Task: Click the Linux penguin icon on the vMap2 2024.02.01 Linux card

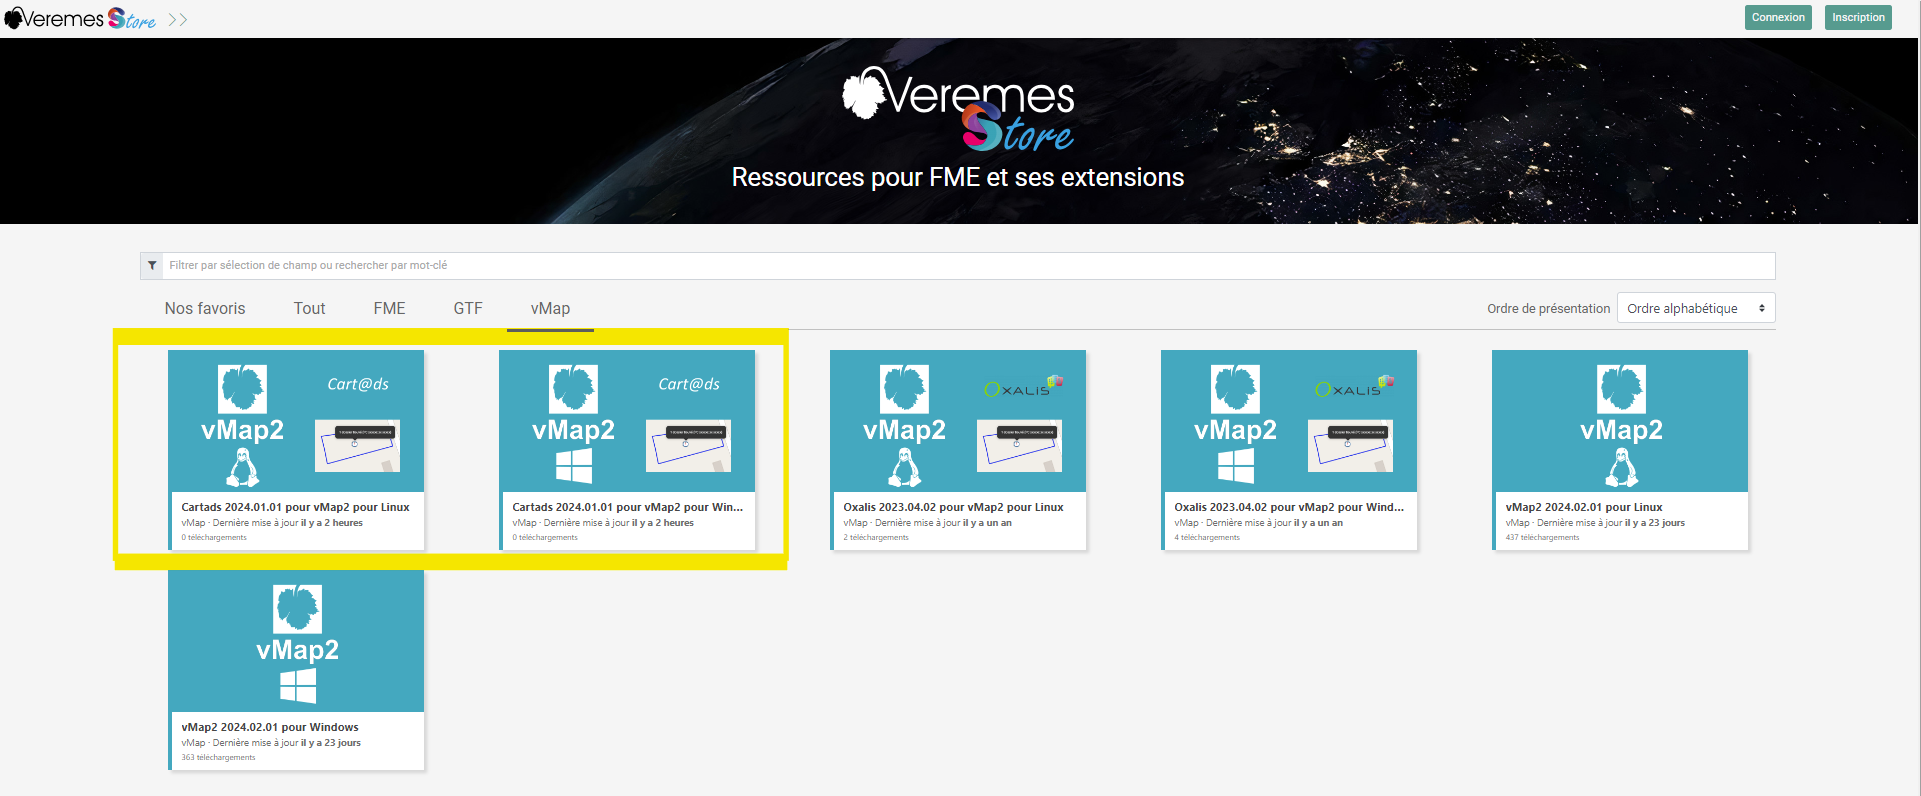Action: click(x=1622, y=467)
